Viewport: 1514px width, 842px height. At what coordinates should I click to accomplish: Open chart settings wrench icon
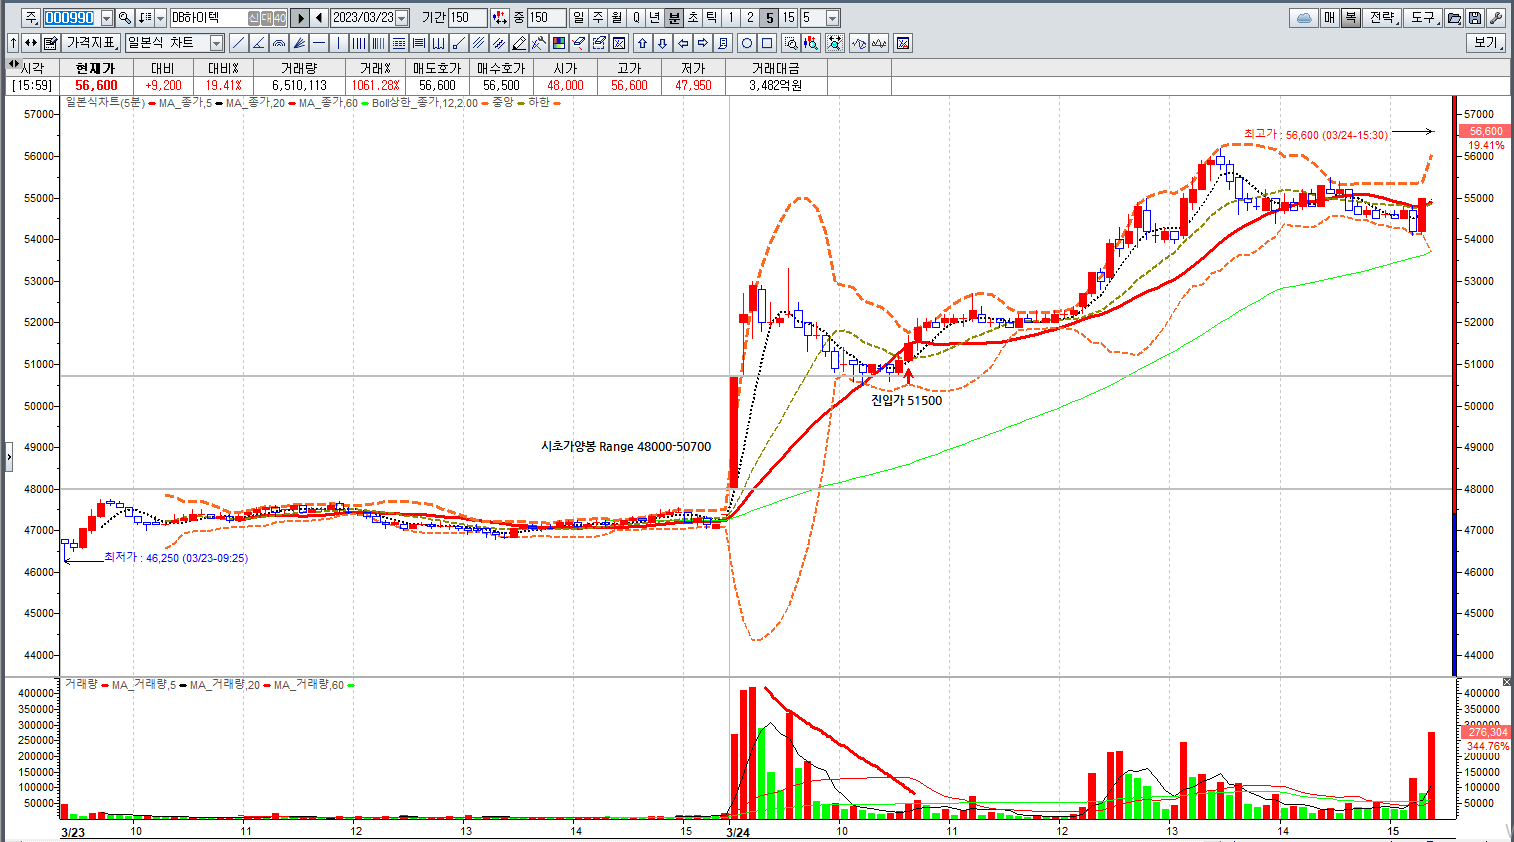(1496, 18)
